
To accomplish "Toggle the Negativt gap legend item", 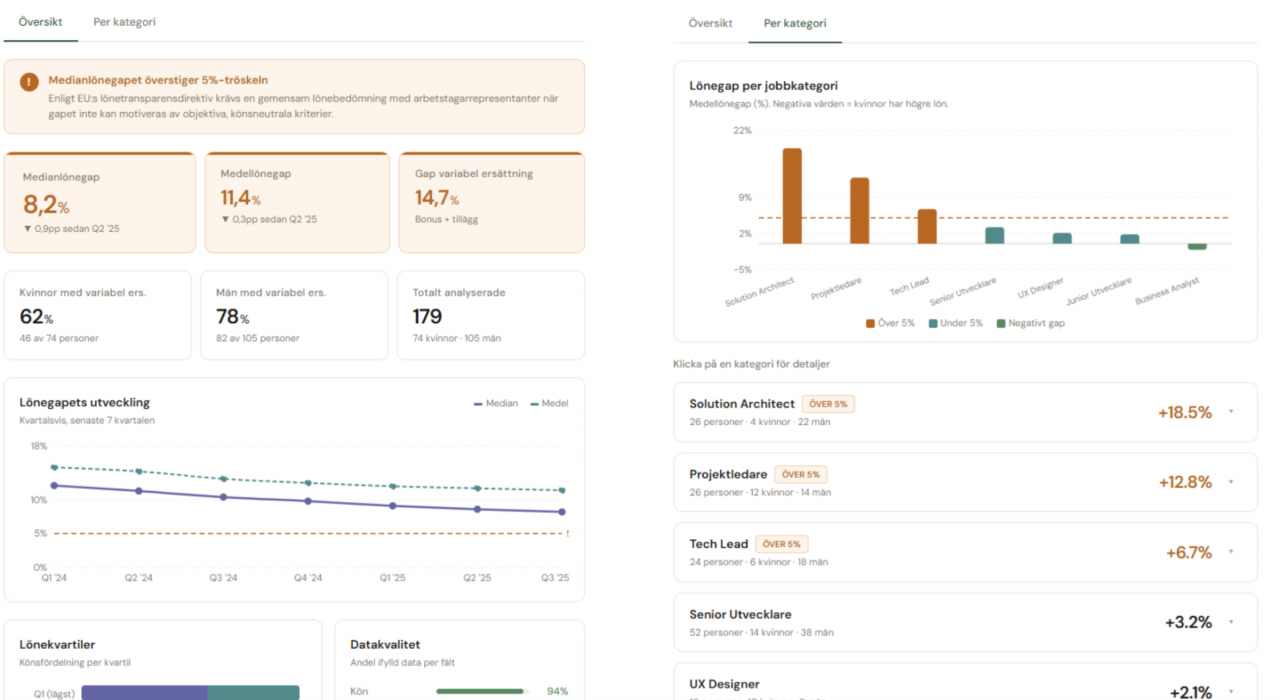I will click(x=1030, y=323).
